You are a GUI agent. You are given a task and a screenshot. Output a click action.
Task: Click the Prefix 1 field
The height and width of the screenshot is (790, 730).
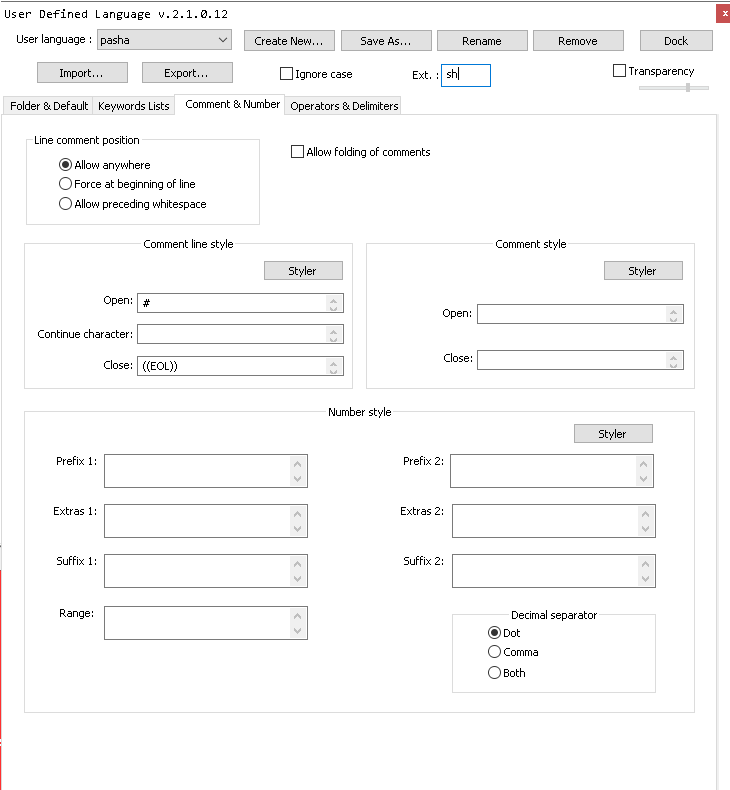click(x=206, y=471)
